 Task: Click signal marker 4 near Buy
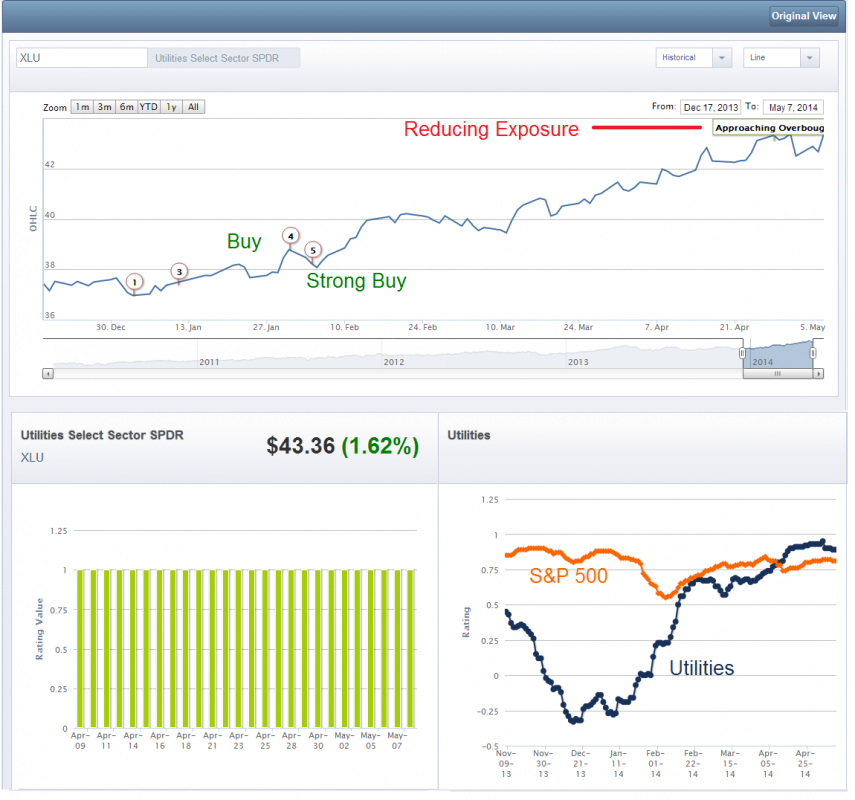(x=290, y=236)
